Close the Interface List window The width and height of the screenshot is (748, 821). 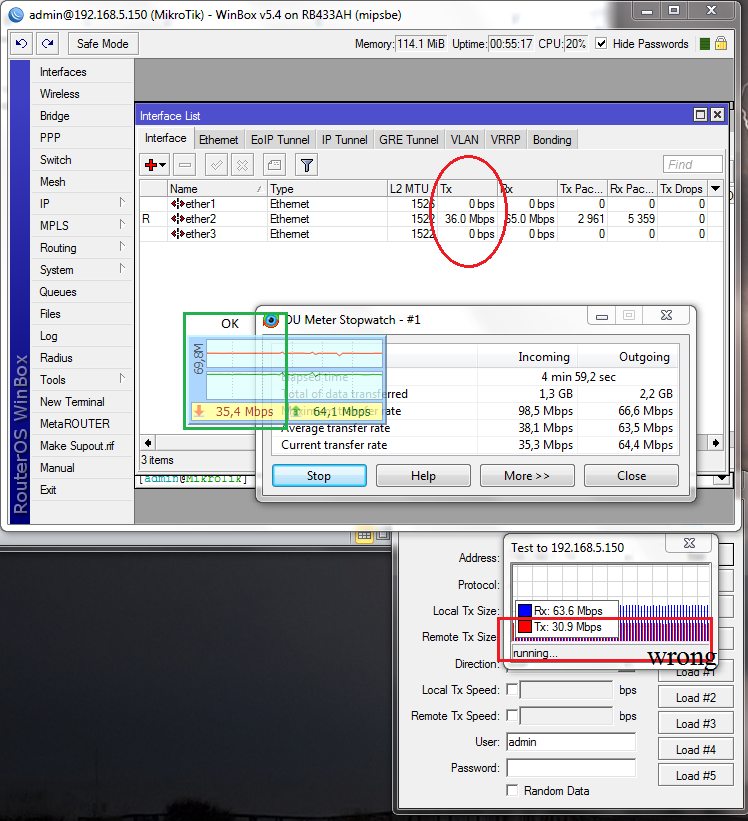tap(717, 115)
